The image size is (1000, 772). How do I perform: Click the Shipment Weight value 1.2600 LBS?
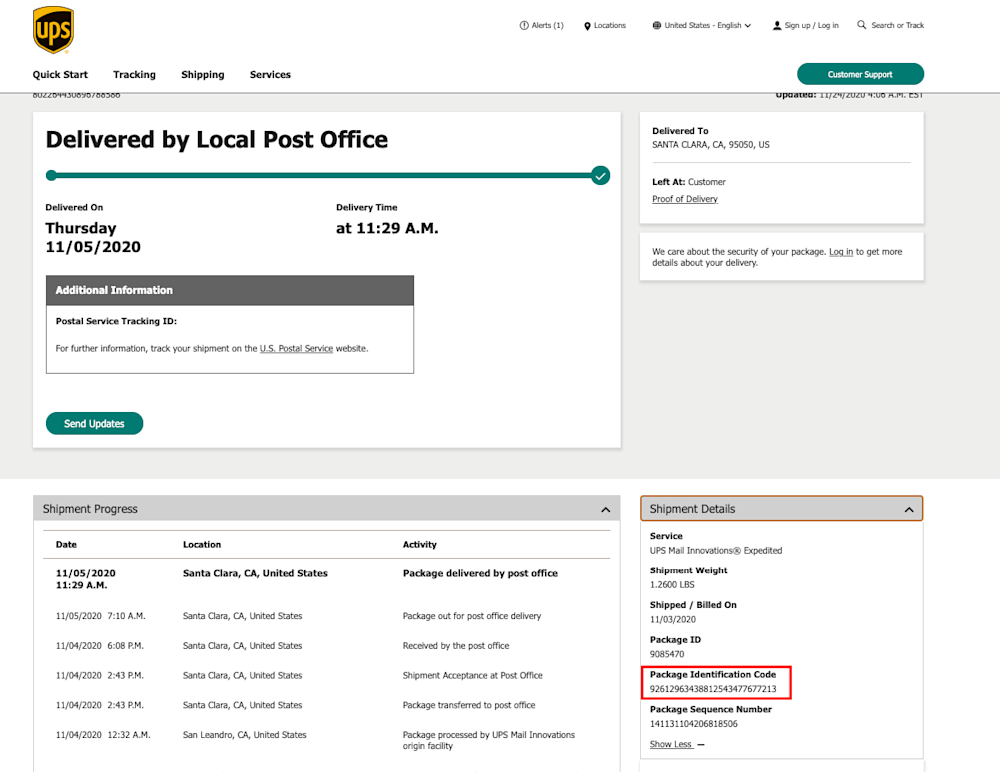[672, 585]
